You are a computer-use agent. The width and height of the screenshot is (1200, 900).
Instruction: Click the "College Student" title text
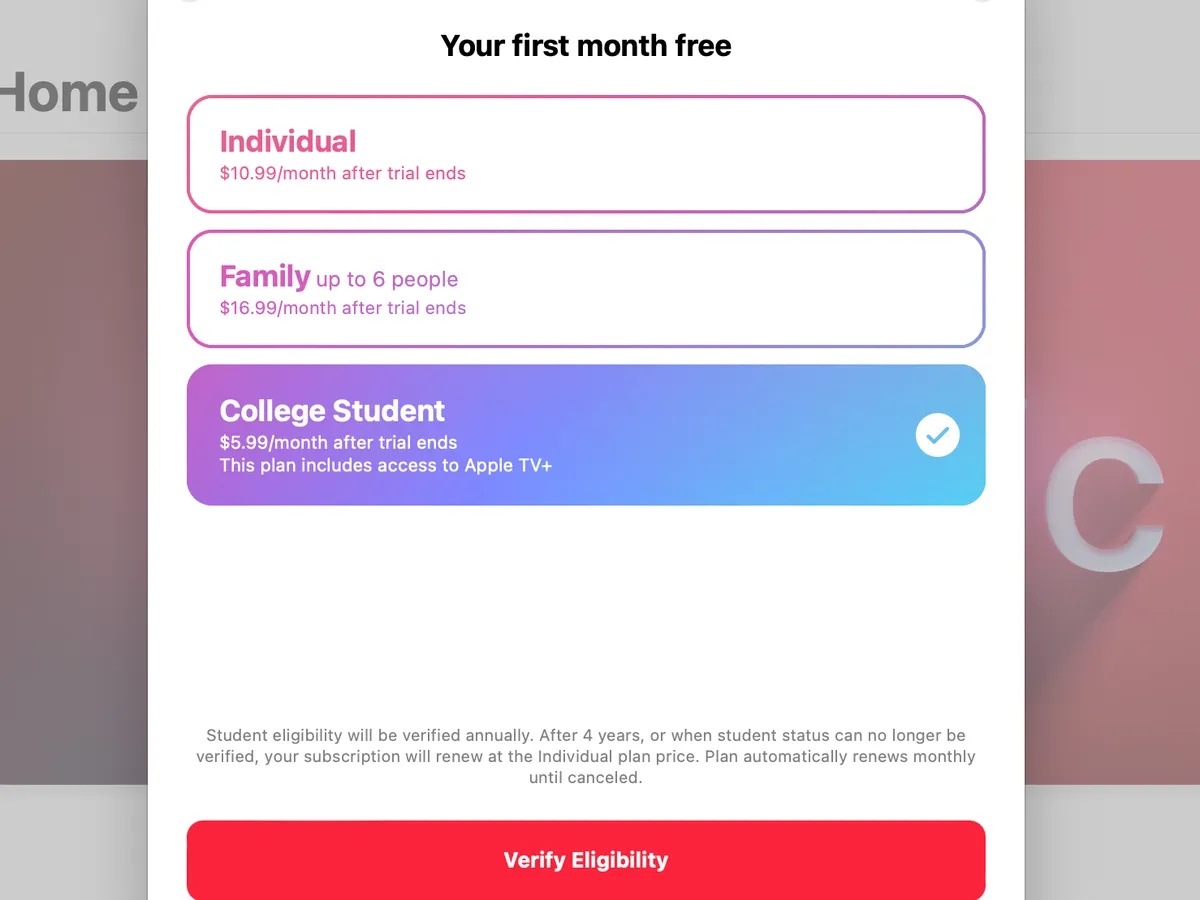pyautogui.click(x=332, y=411)
